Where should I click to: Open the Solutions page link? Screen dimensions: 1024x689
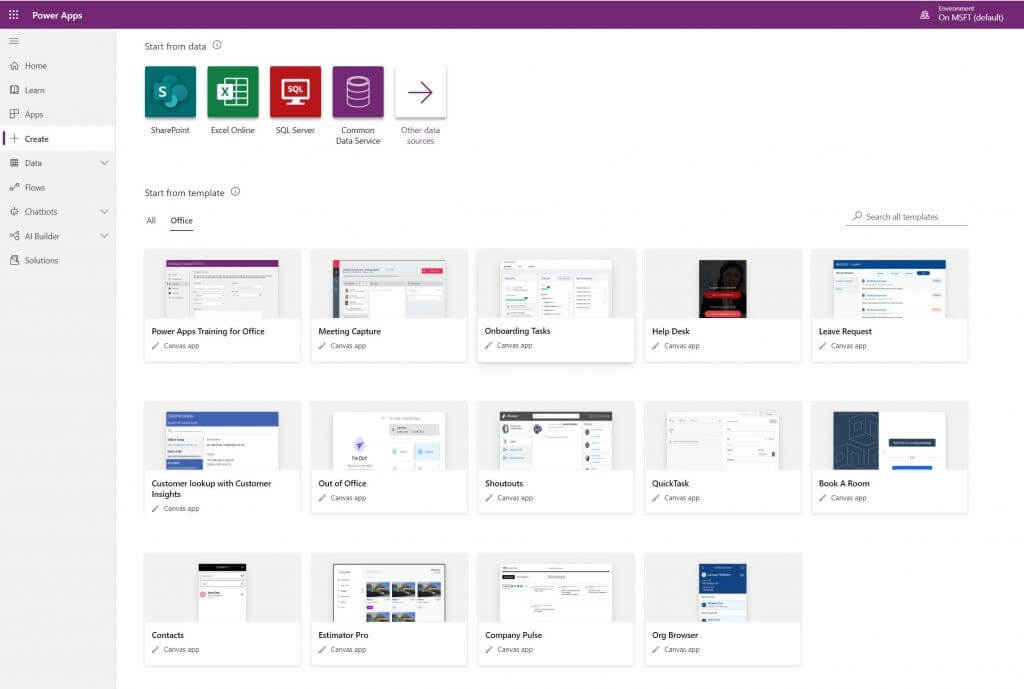point(41,260)
